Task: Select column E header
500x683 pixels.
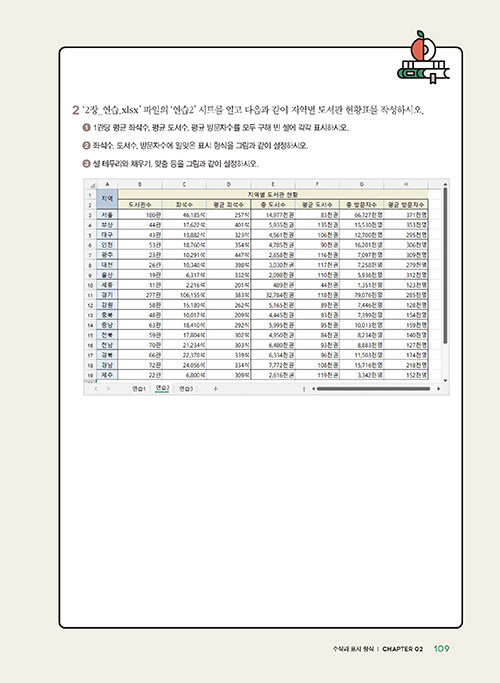Action: coord(273,185)
